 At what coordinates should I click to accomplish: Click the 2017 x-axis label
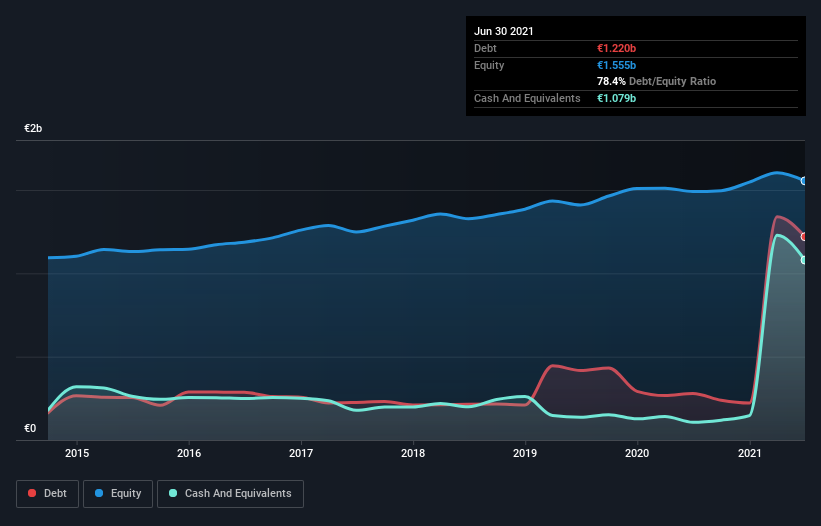click(x=301, y=453)
